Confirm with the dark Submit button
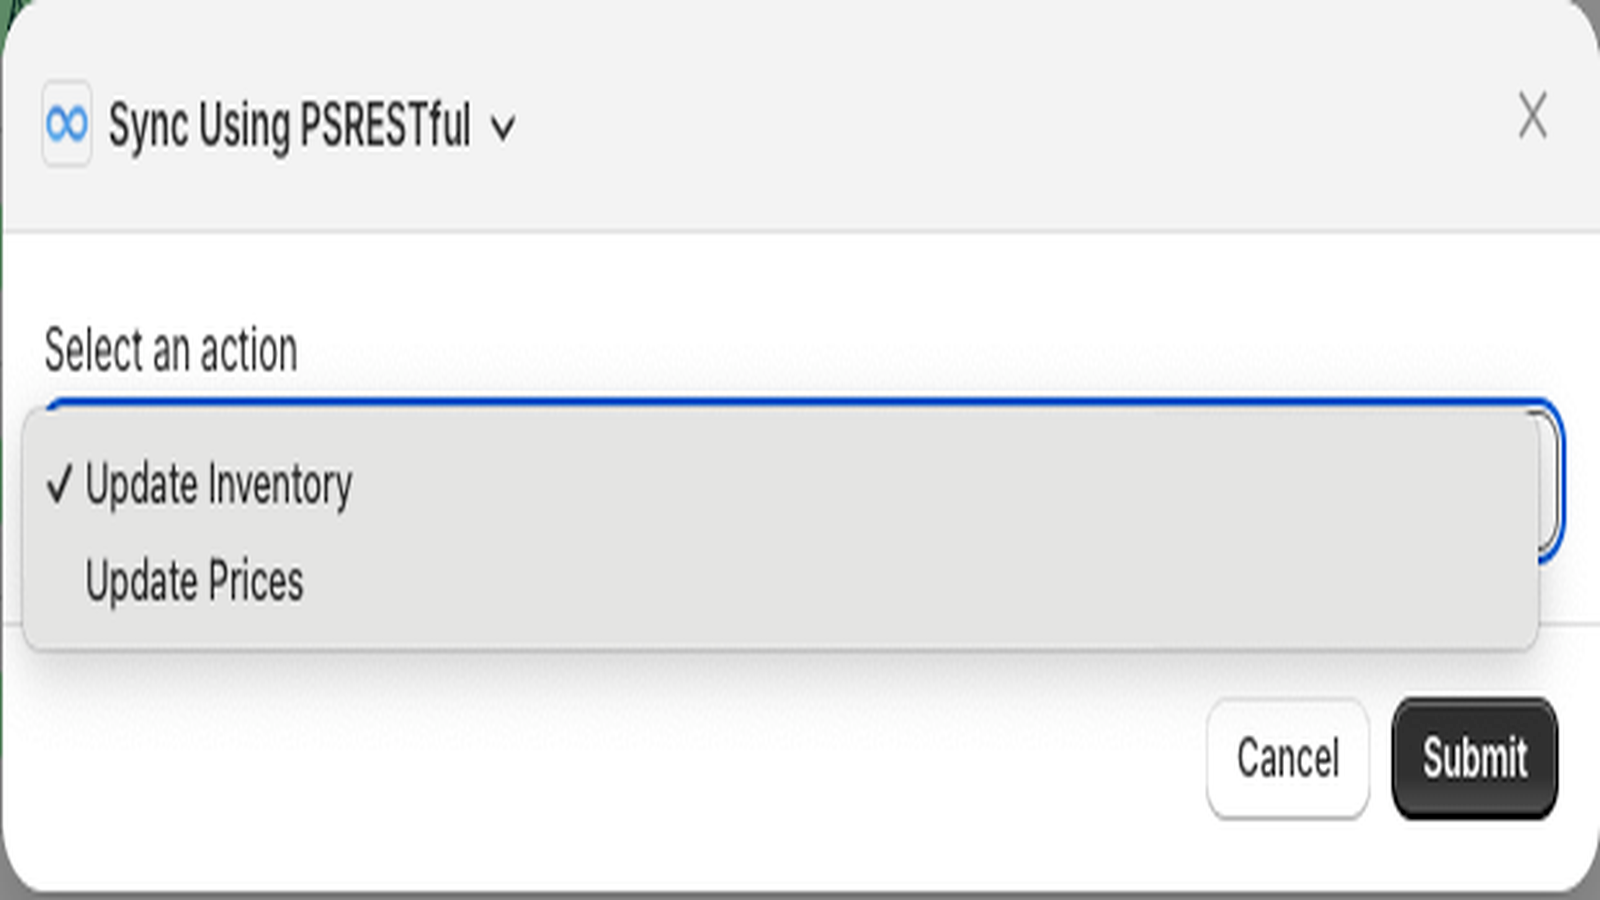 [1475, 757]
